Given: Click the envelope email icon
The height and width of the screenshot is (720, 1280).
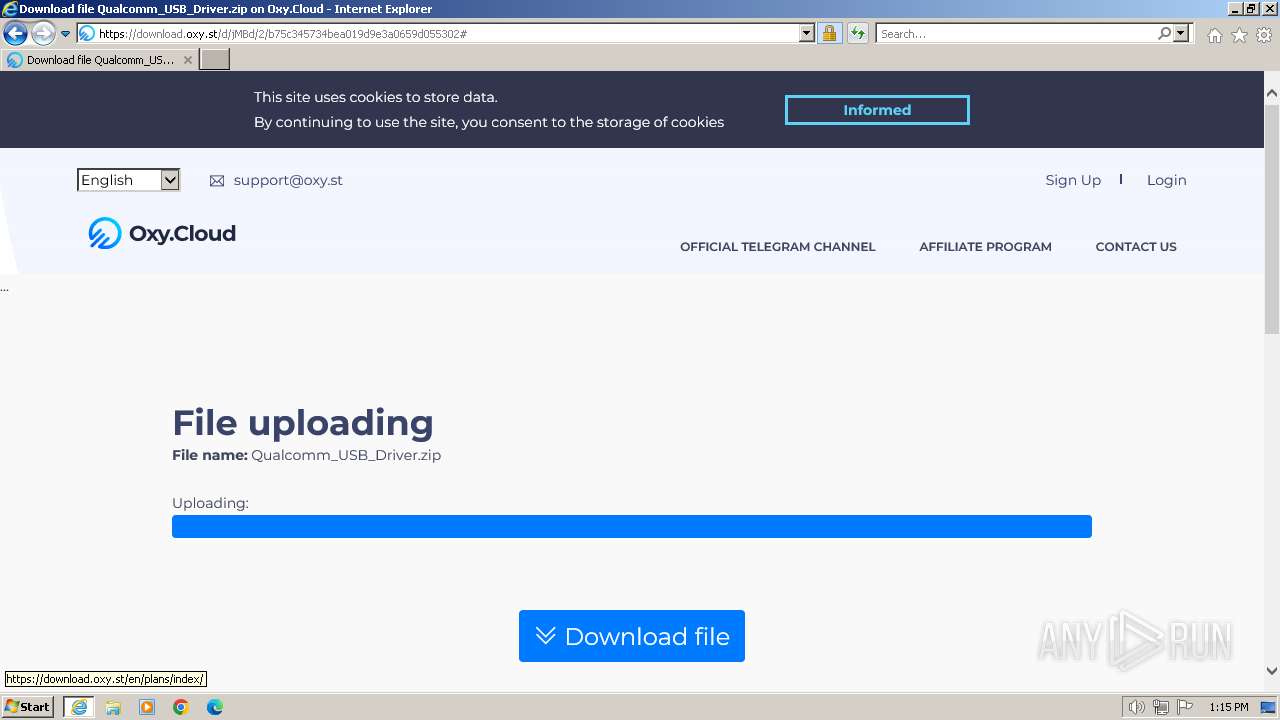Looking at the screenshot, I should click(217, 181).
